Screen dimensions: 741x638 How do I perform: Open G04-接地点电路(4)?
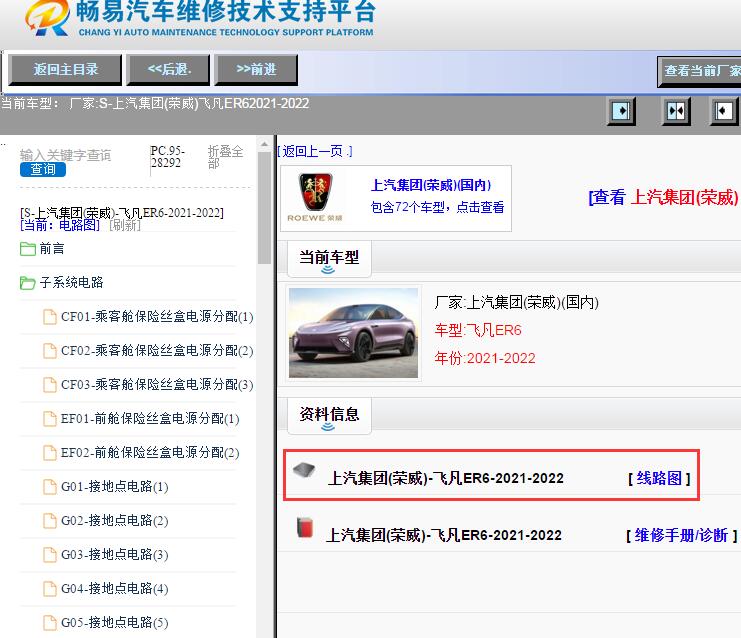tap(114, 588)
